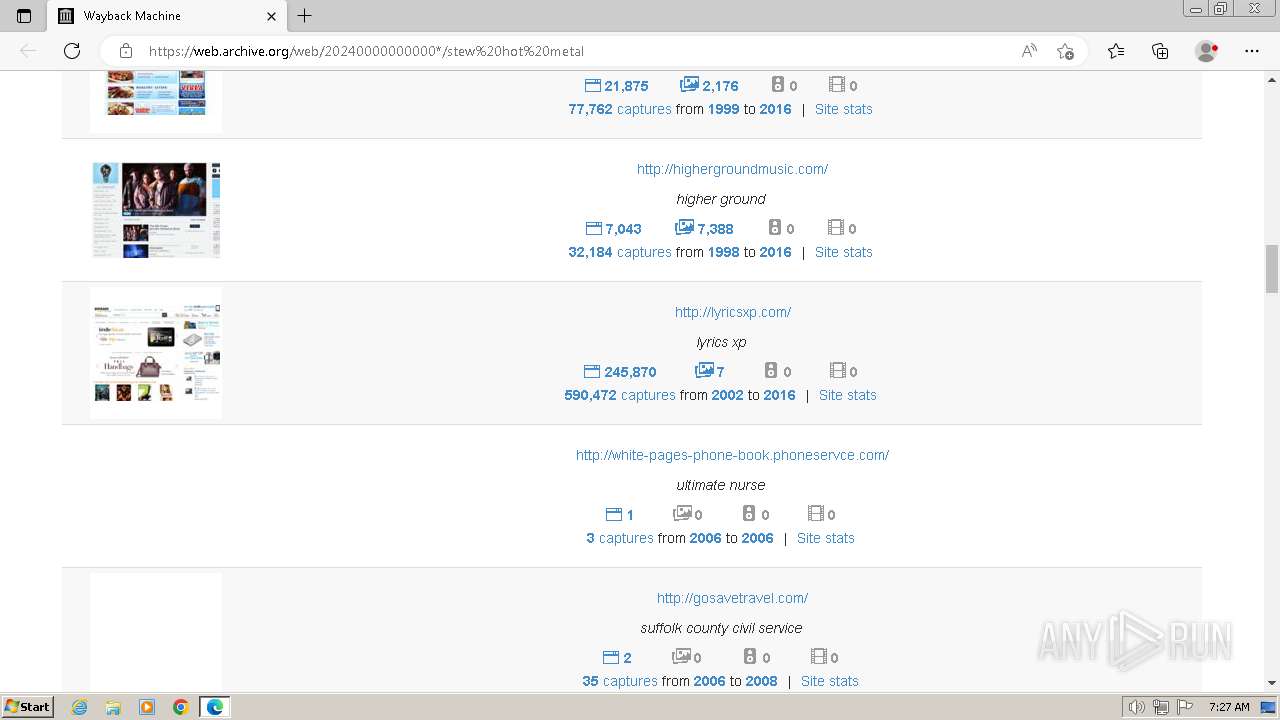Open Read aloud in address bar
This screenshot has width=1280, height=720.
tap(1029, 51)
